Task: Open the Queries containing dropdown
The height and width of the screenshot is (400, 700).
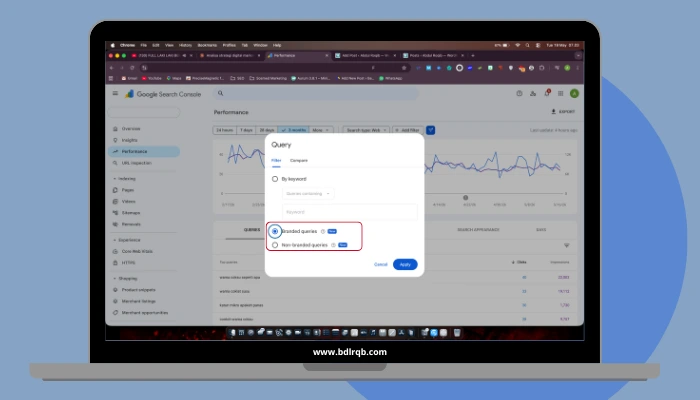Action: [308, 194]
